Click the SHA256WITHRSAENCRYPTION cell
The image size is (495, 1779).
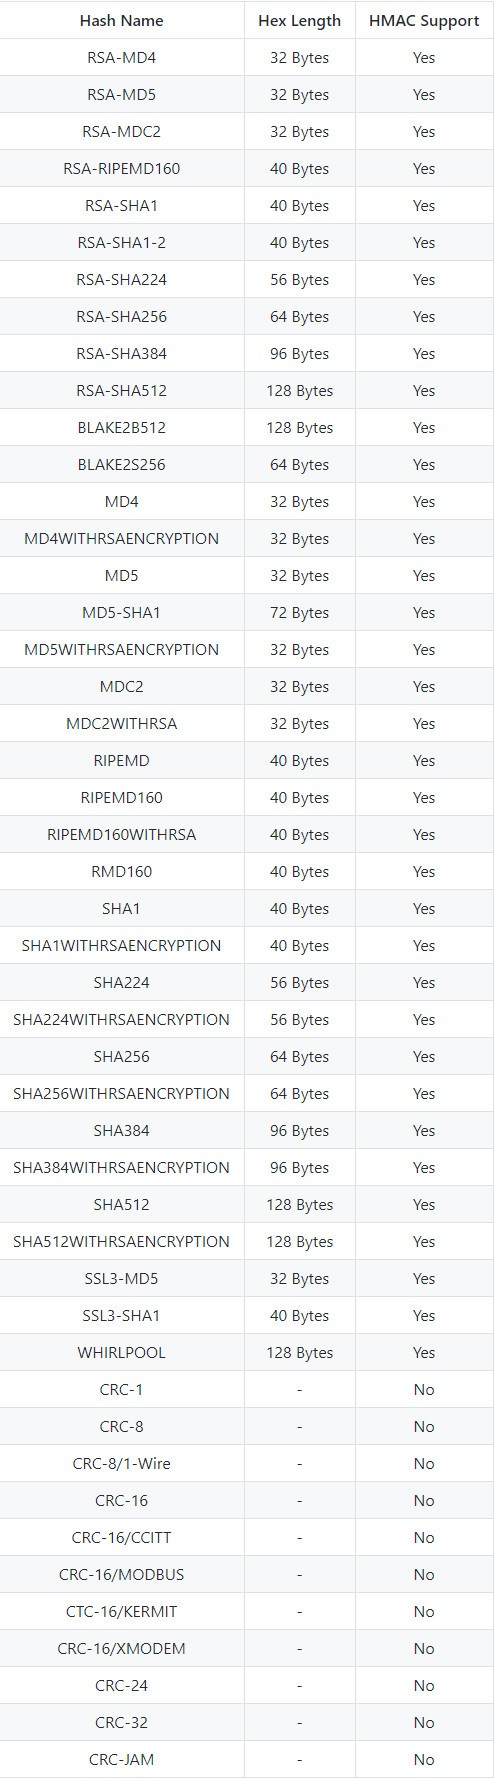(x=122, y=1093)
